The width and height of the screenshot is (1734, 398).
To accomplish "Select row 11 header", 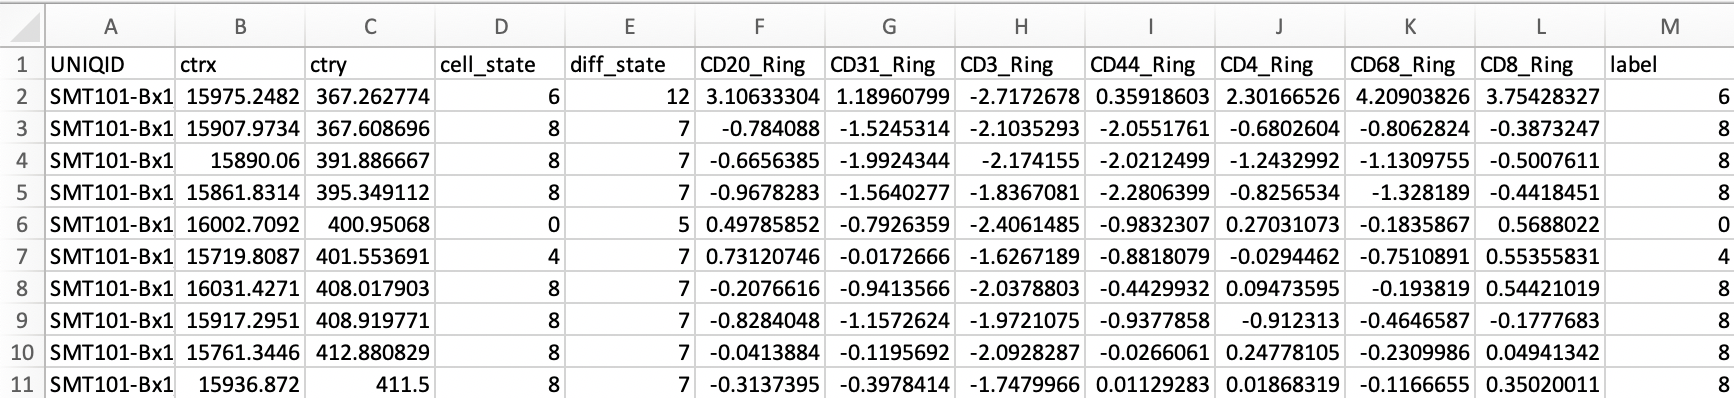I will pyautogui.click(x=22, y=384).
